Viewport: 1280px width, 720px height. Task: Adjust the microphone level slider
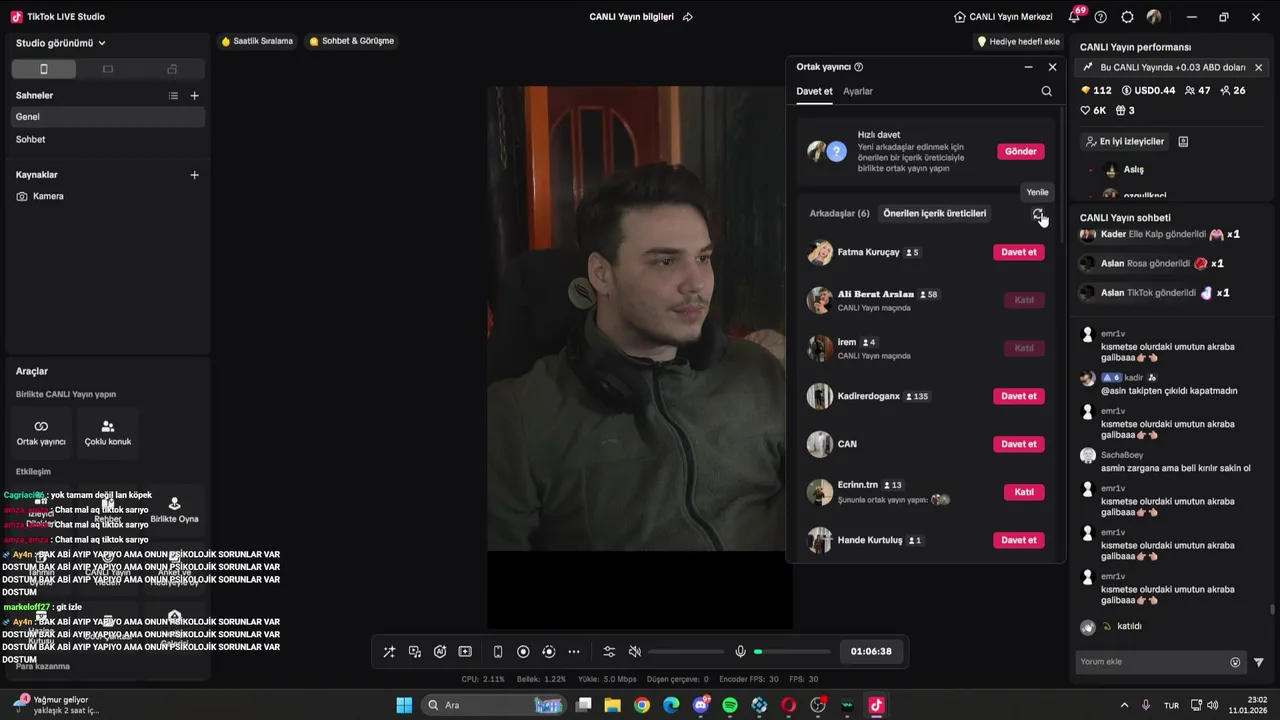(792, 652)
